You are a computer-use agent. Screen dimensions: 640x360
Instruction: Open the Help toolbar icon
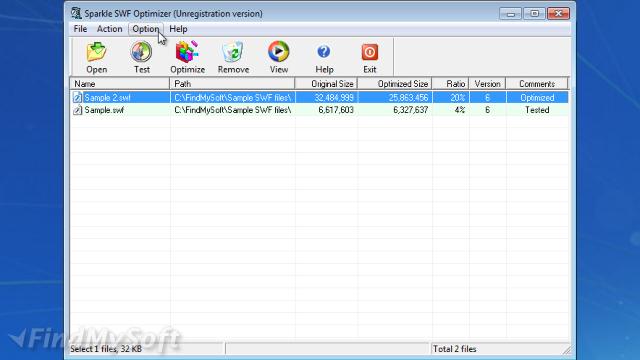[x=324, y=57]
